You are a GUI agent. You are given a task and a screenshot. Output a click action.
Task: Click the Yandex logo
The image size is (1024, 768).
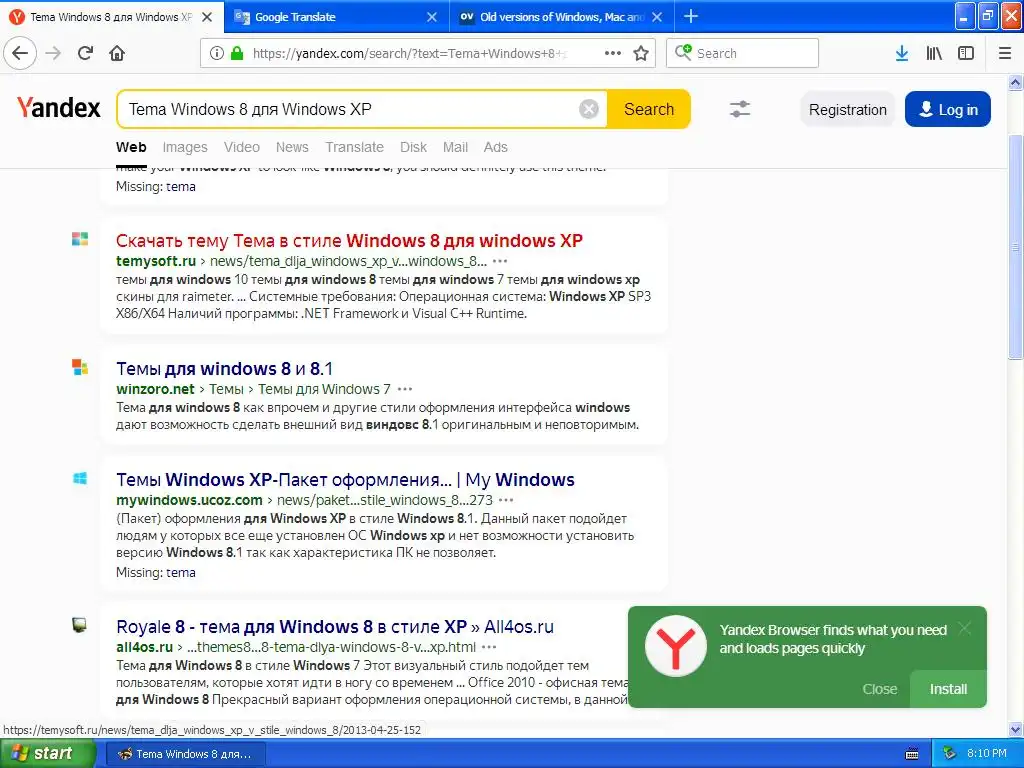coord(59,108)
